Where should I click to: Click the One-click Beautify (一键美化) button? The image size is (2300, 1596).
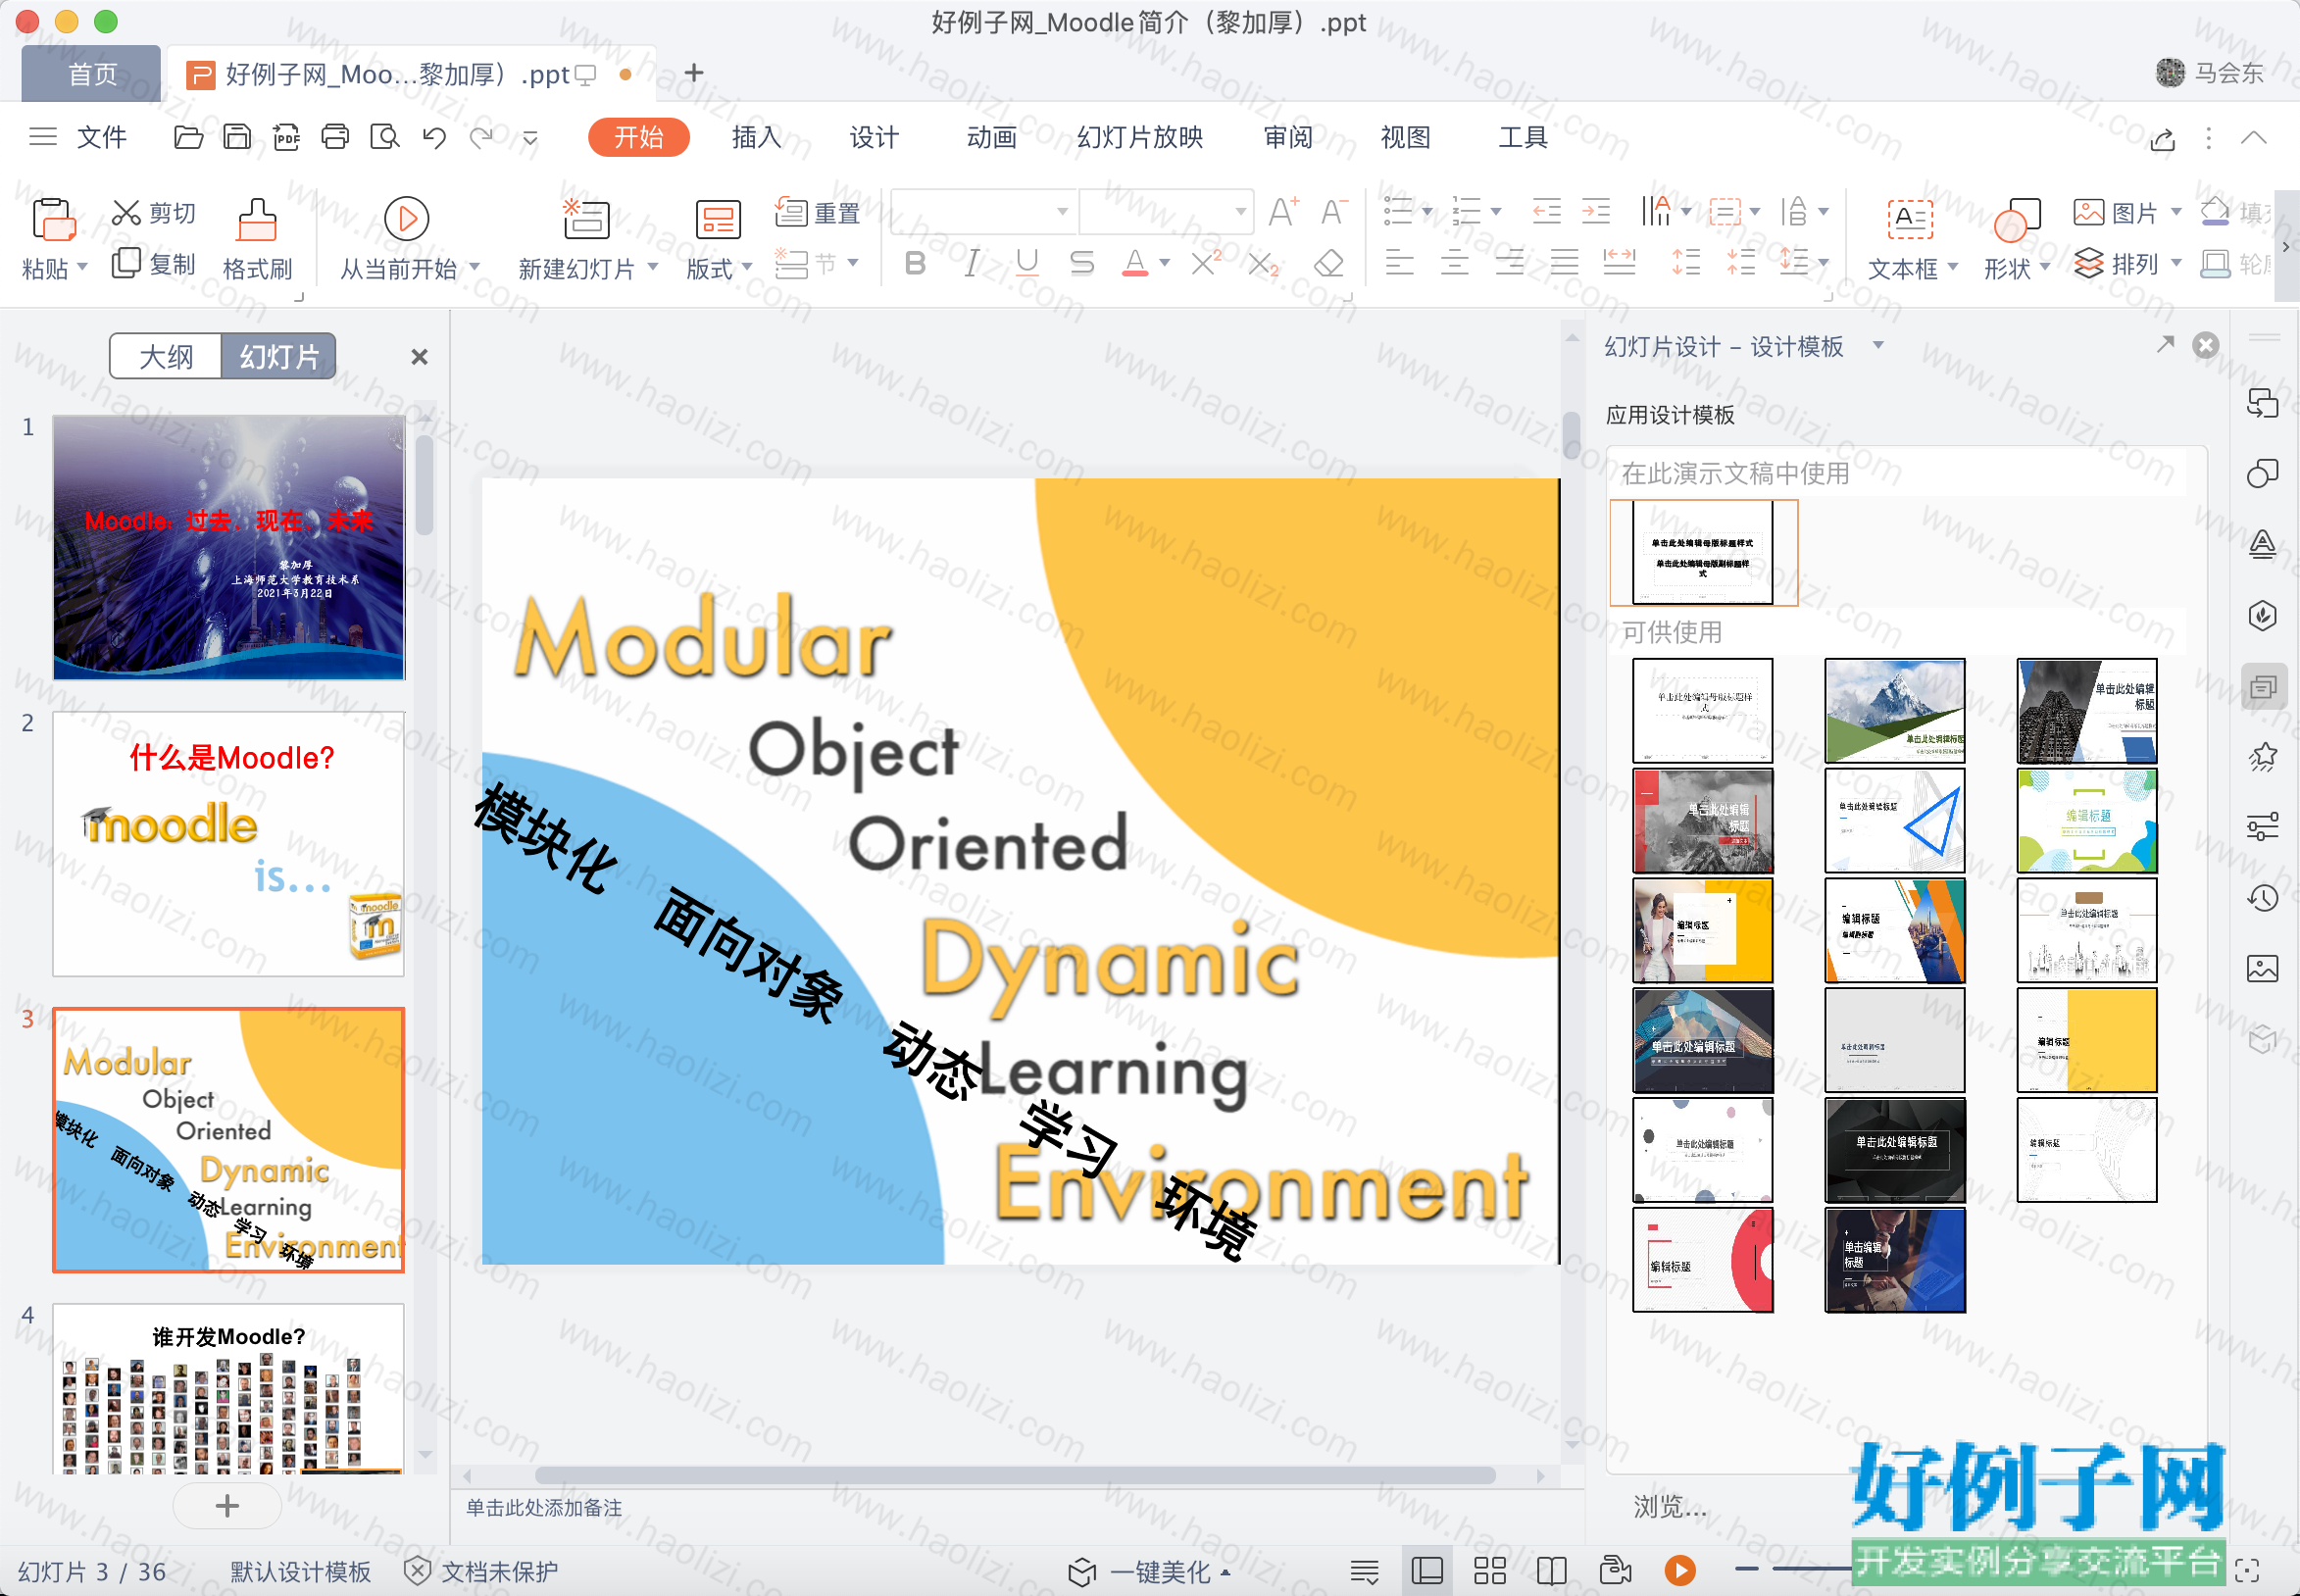(x=1150, y=1572)
